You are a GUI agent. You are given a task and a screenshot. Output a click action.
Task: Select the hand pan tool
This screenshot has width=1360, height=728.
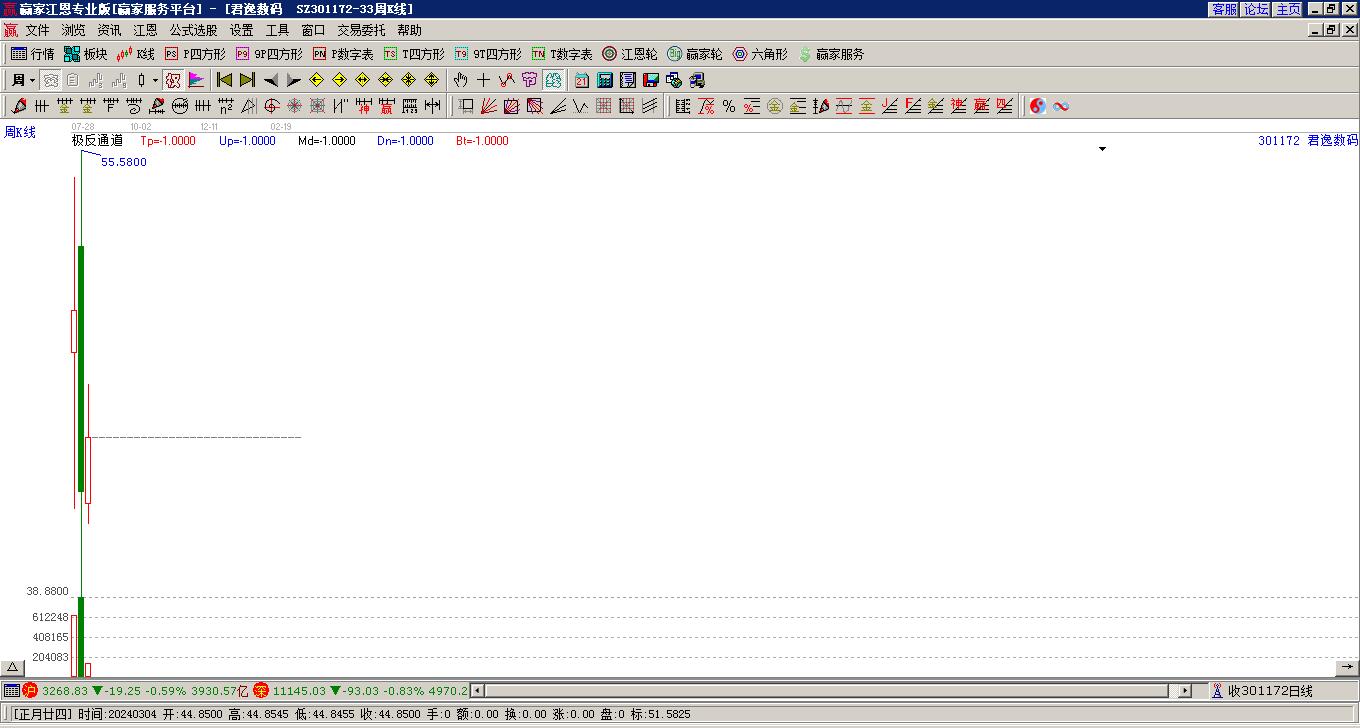coord(460,80)
